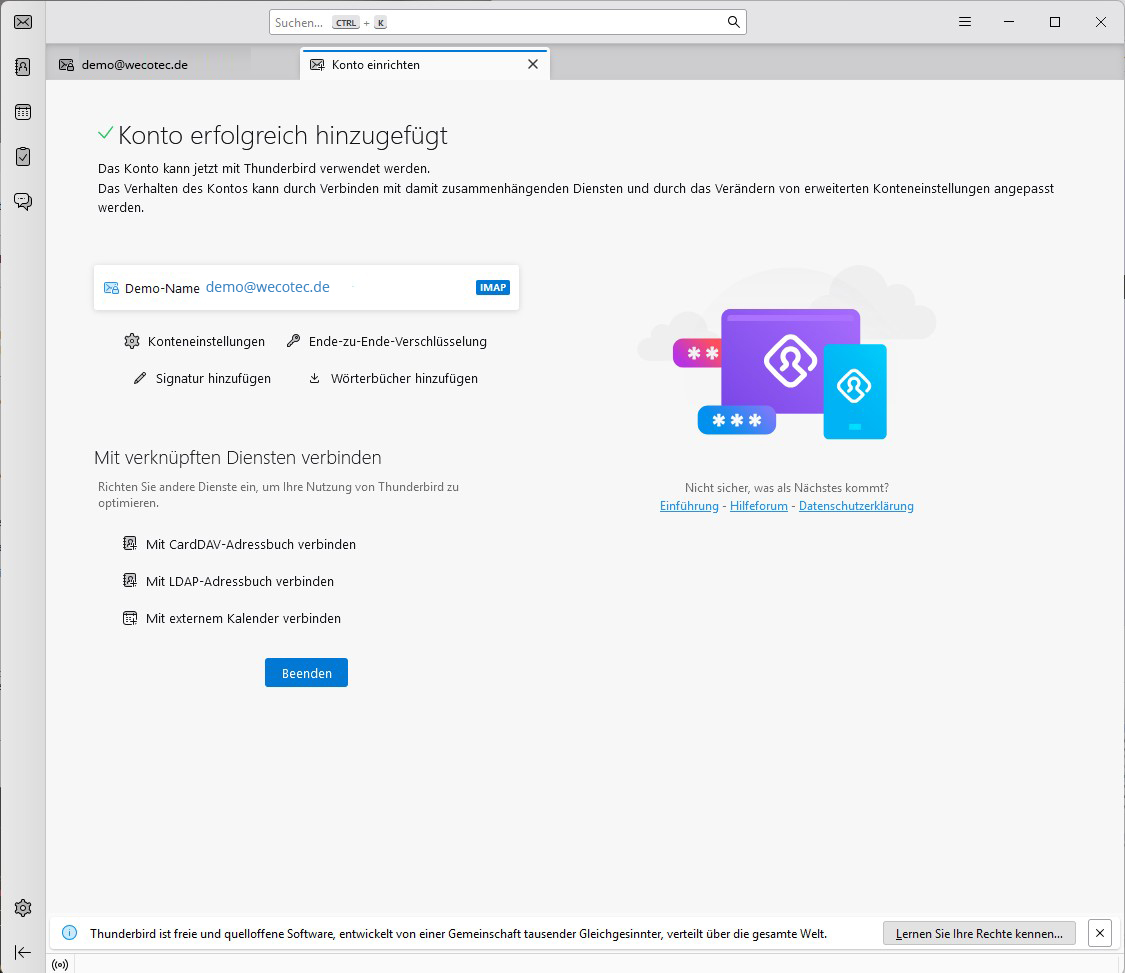Click the Mit verknüpften Diensten verbinden heading
This screenshot has height=973, width=1125.
237,457
